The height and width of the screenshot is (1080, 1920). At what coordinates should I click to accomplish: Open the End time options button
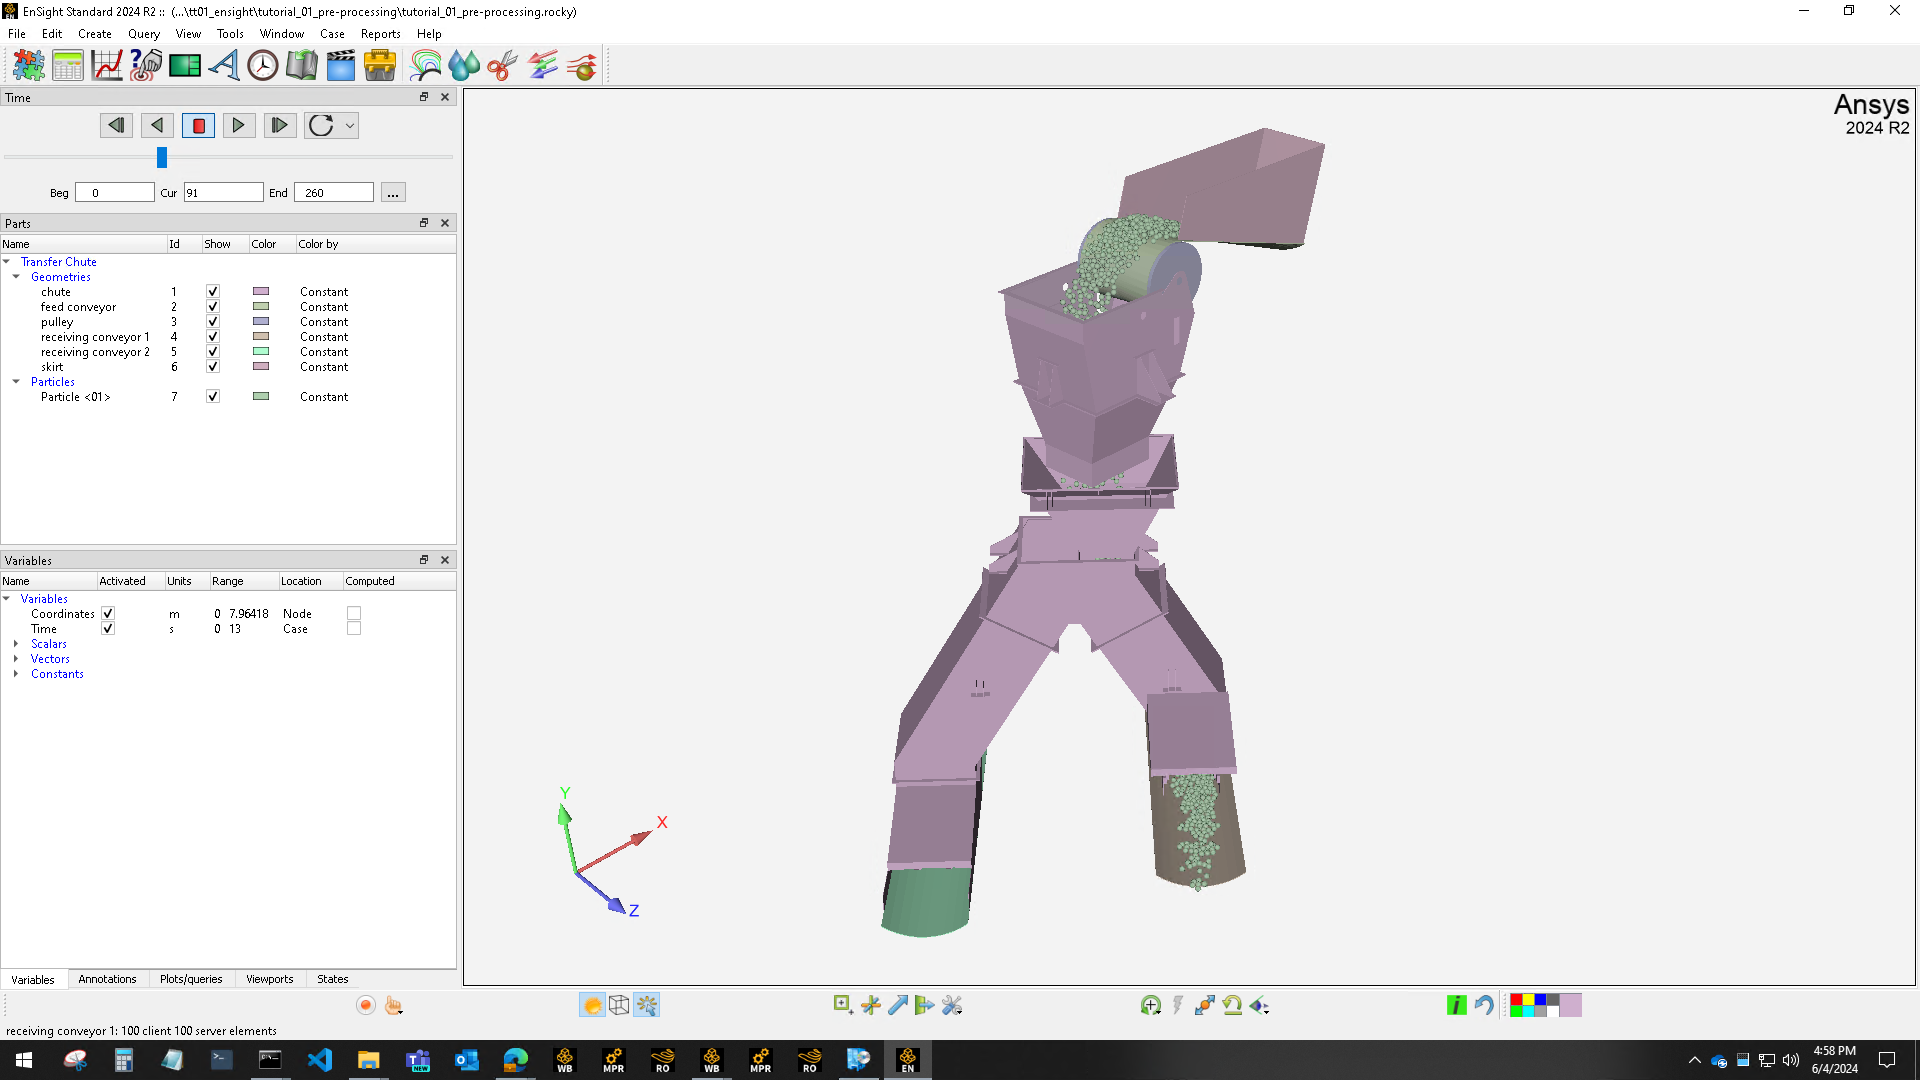[x=392, y=192]
